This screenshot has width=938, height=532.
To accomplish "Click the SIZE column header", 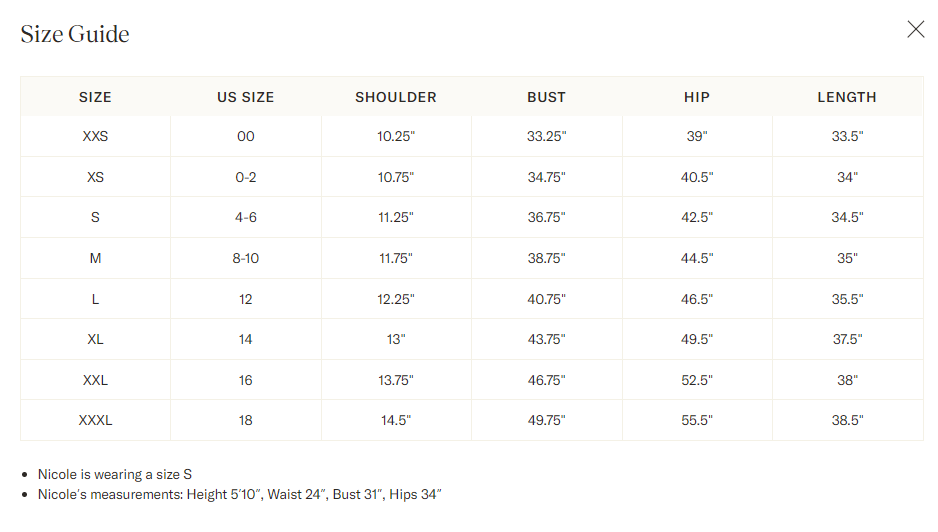I will click(x=95, y=97).
